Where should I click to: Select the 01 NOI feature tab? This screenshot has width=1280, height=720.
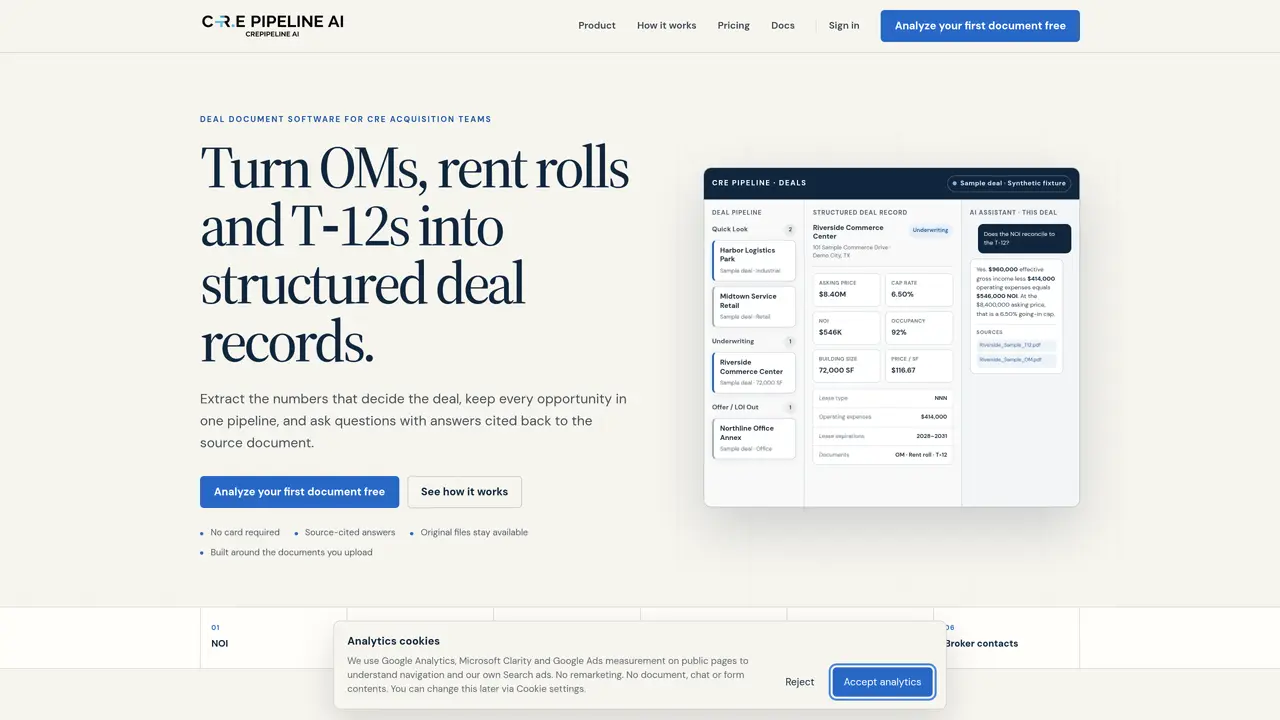[x=273, y=637]
